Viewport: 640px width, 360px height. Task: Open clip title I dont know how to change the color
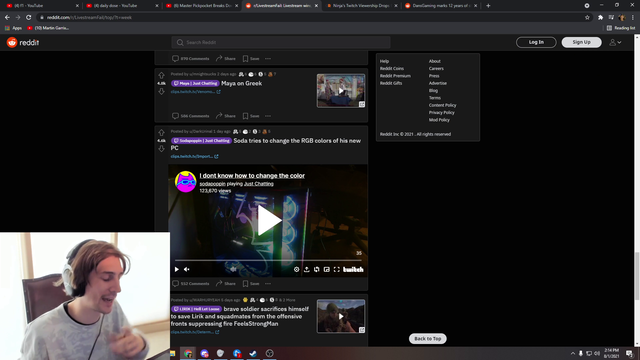pyautogui.click(x=252, y=176)
